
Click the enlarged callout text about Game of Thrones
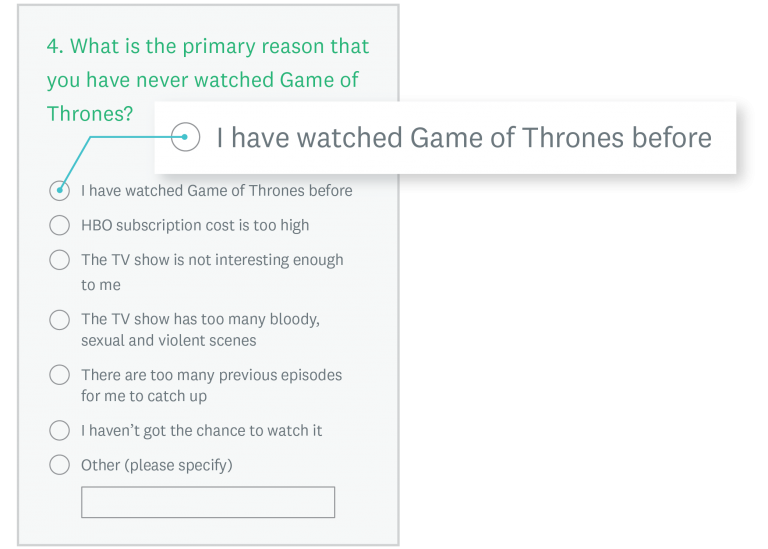click(x=463, y=137)
